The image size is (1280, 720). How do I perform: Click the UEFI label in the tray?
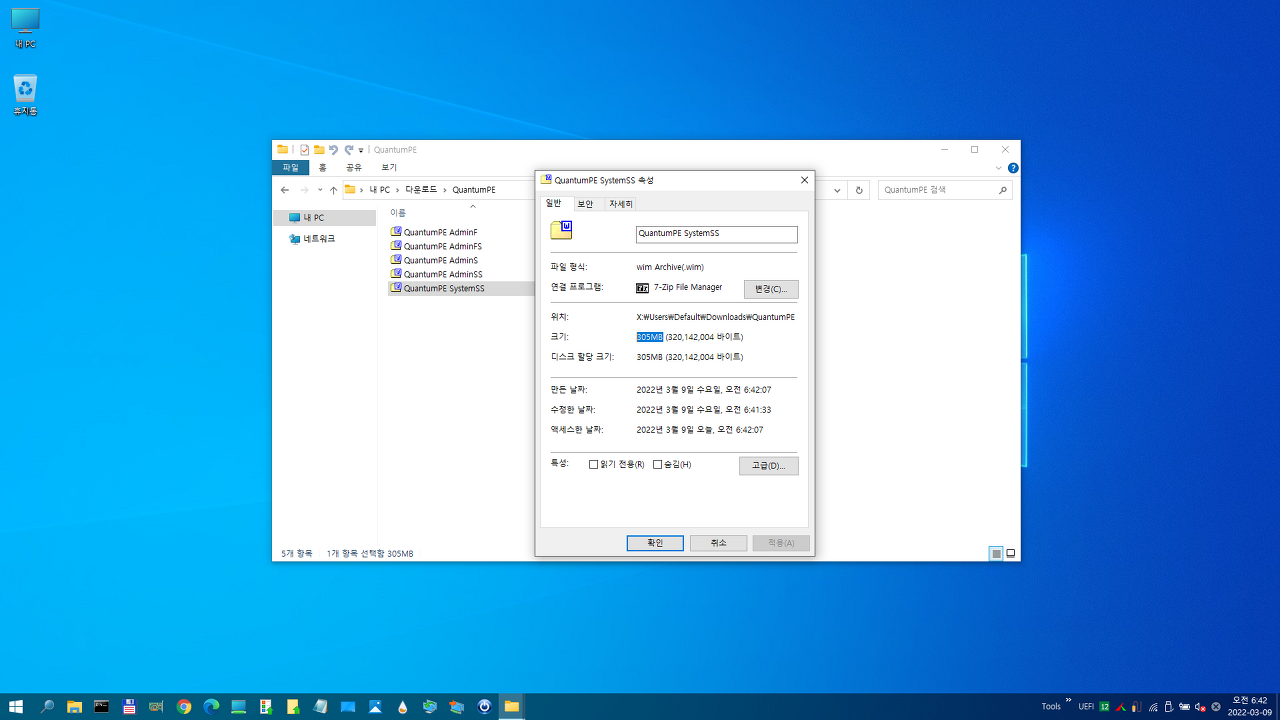click(x=1086, y=706)
